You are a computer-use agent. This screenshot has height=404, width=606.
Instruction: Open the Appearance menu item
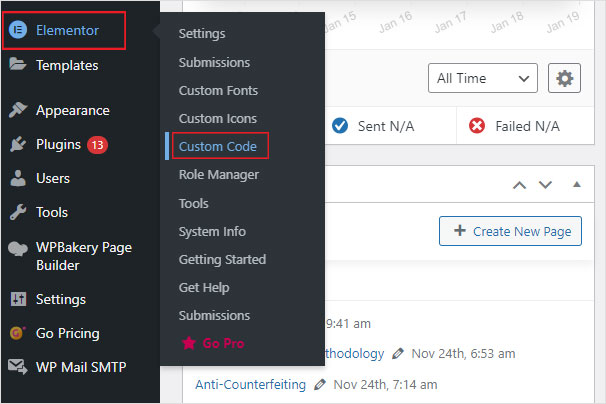[73, 111]
